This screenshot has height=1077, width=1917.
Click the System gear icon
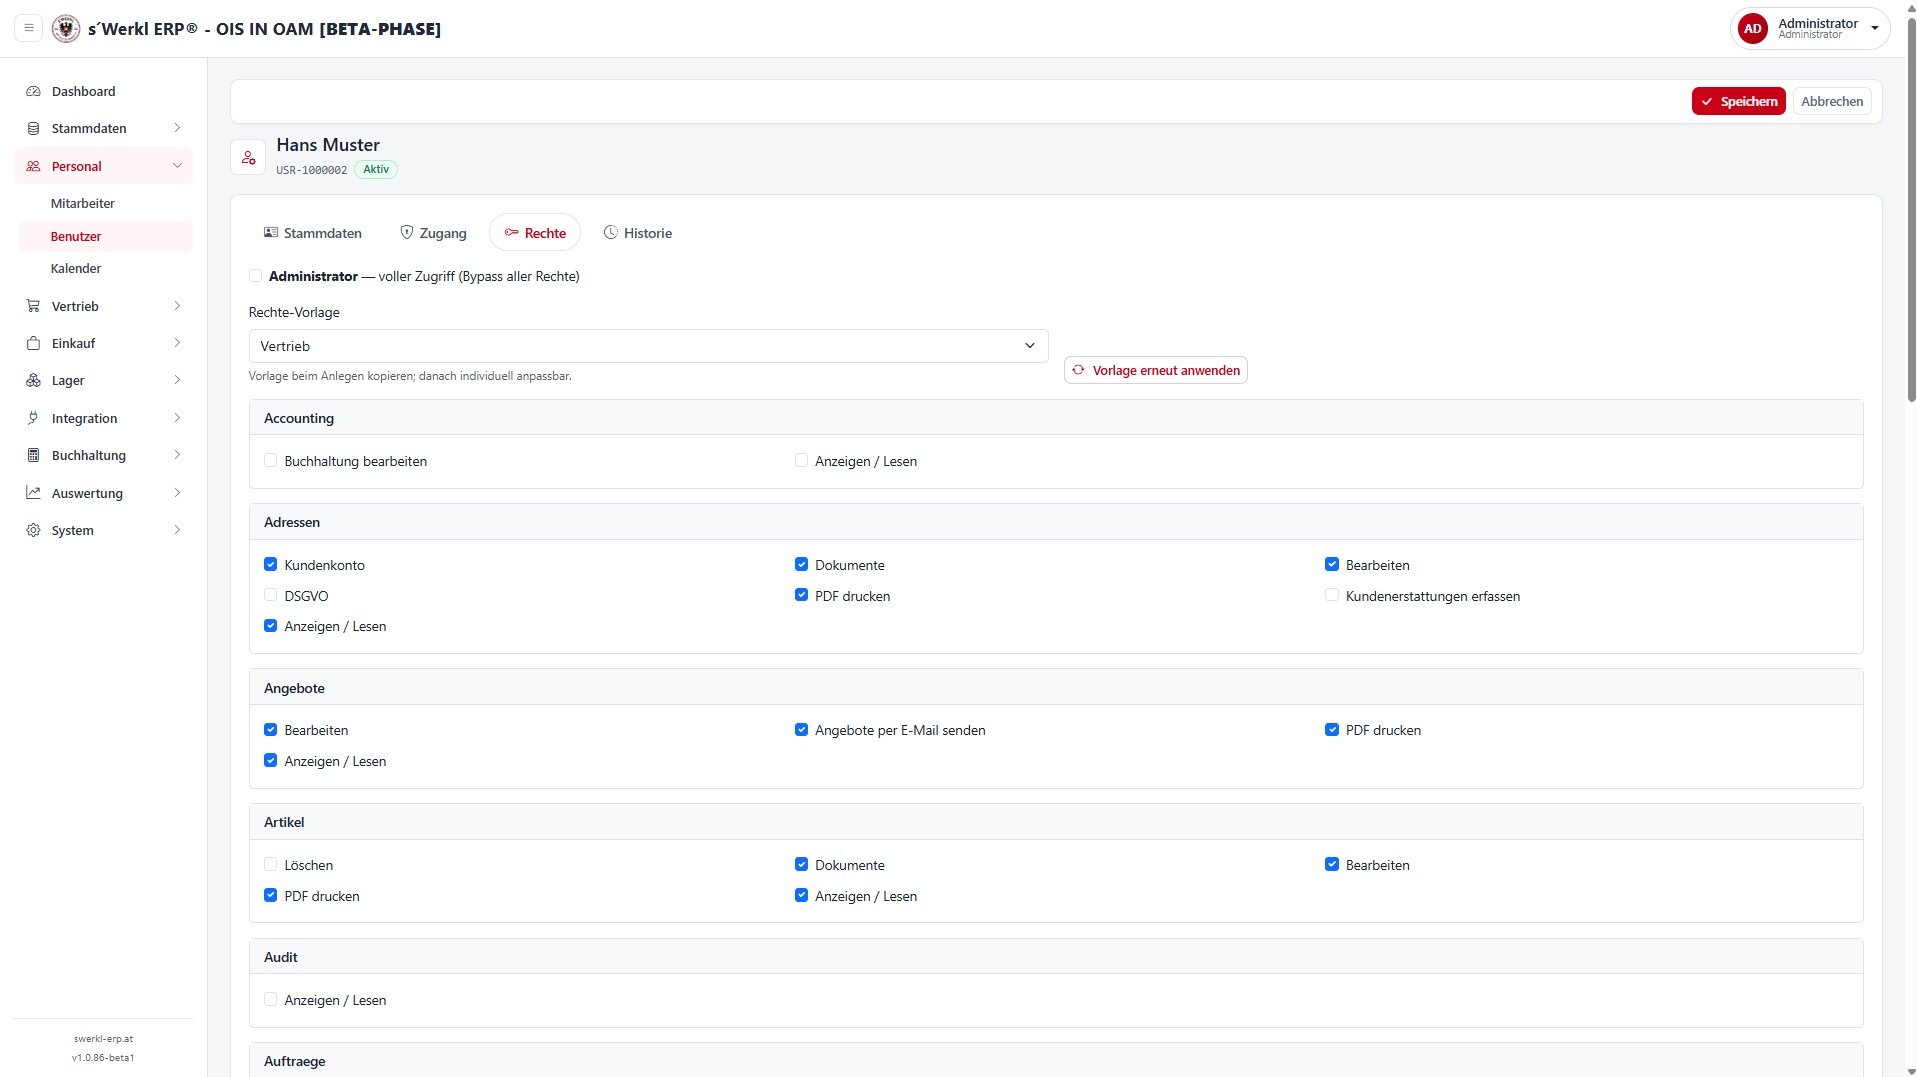(x=33, y=530)
